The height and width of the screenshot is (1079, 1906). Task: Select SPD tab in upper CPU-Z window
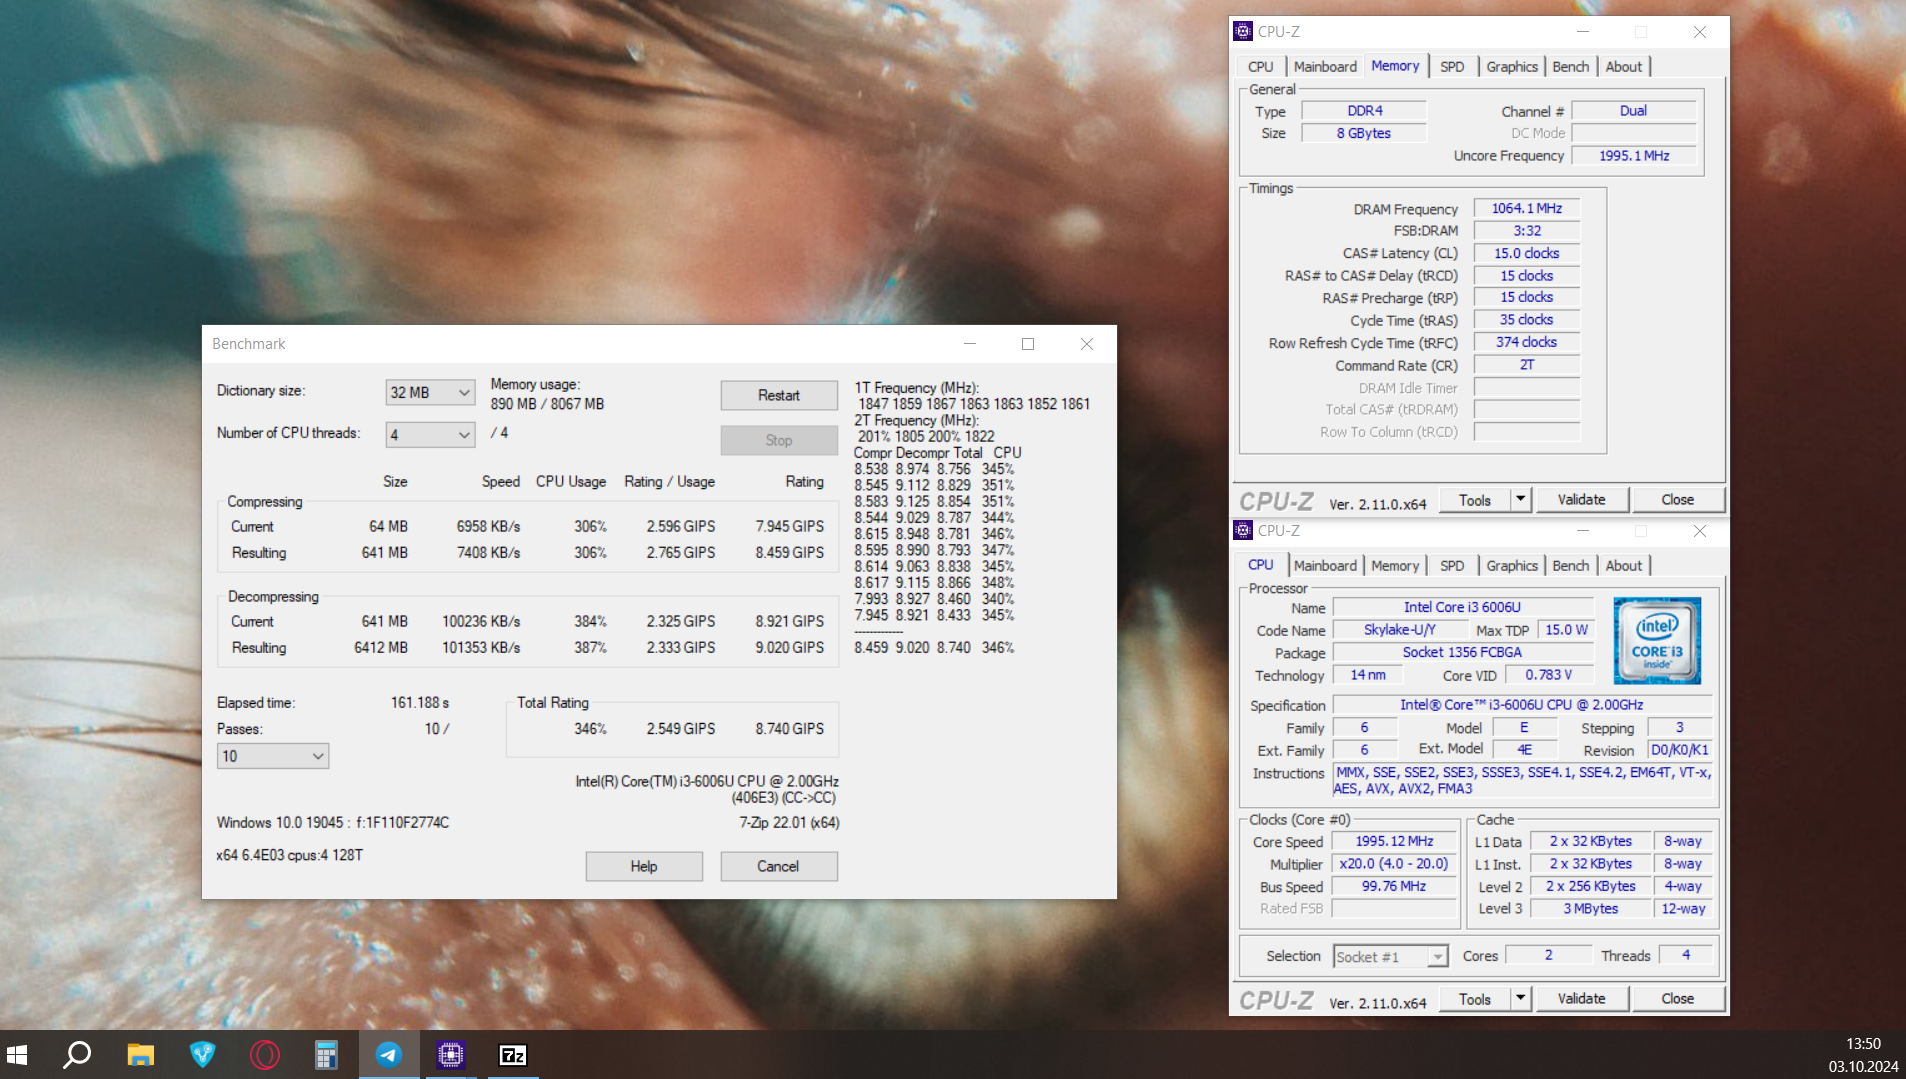click(x=1452, y=67)
